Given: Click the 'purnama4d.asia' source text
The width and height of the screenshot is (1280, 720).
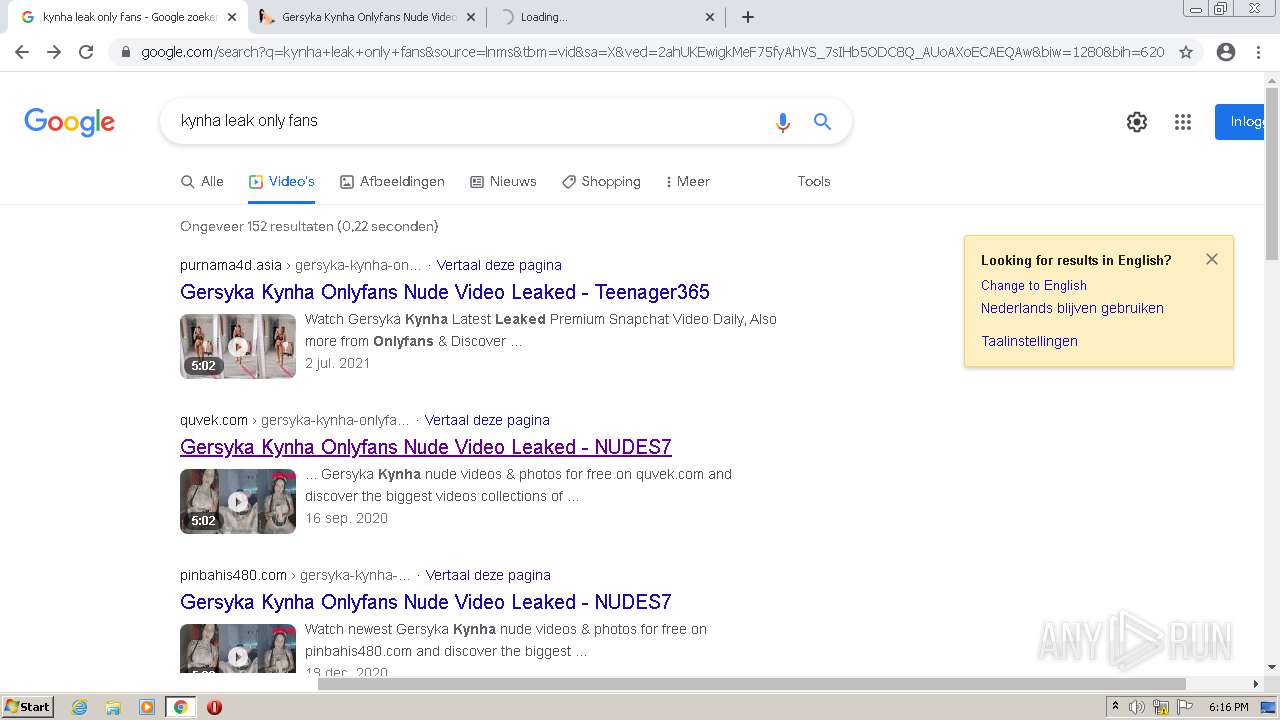Looking at the screenshot, I should [231, 266].
